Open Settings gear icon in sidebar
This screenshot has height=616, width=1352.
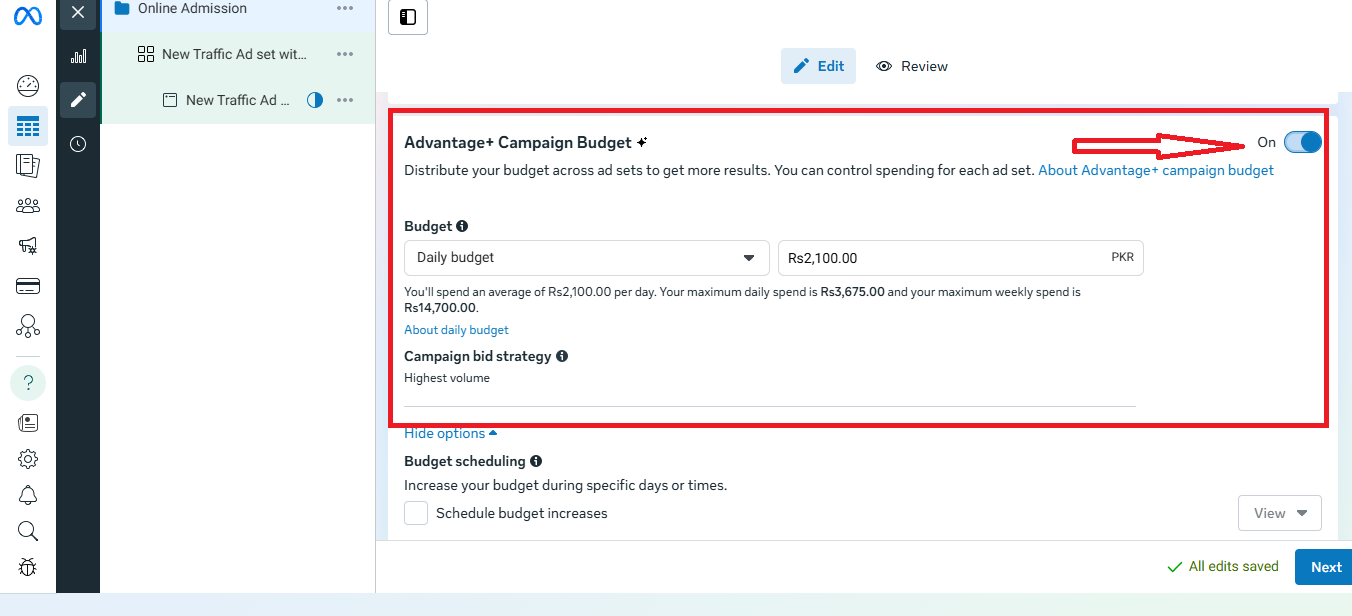coord(28,459)
